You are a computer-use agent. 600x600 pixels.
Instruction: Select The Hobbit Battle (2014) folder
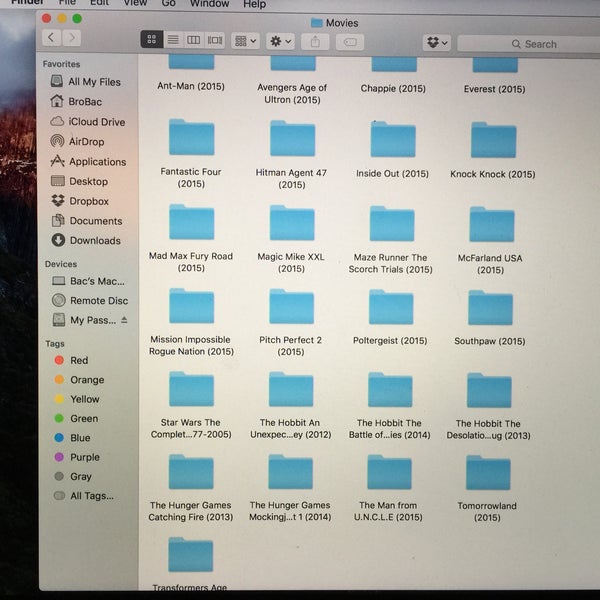point(390,390)
